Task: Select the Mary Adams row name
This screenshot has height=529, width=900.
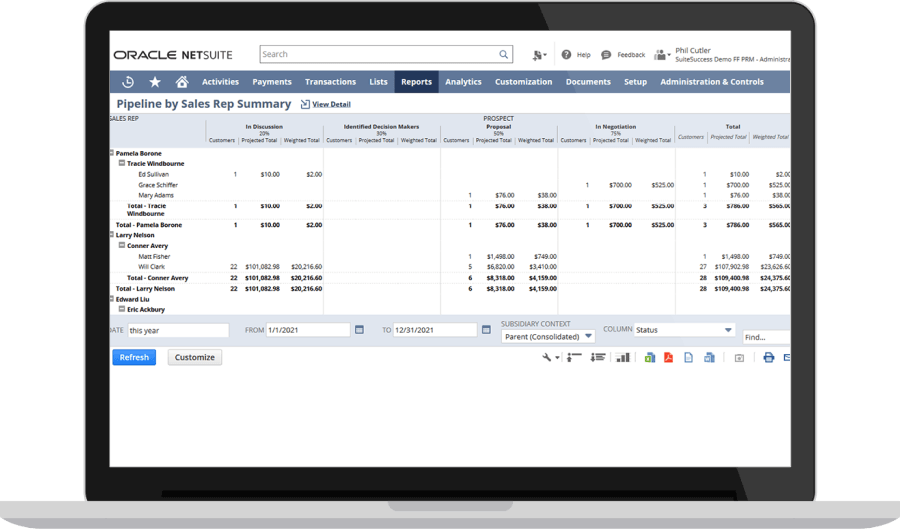Action: 156,195
